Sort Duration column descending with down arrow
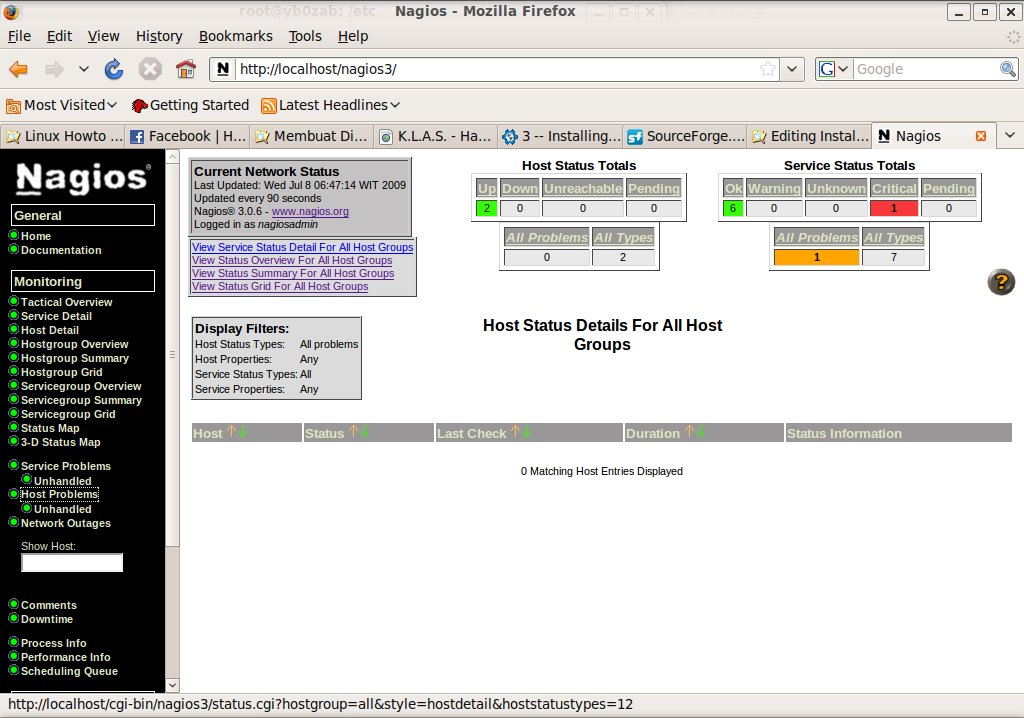The height and width of the screenshot is (718, 1024). coord(701,432)
